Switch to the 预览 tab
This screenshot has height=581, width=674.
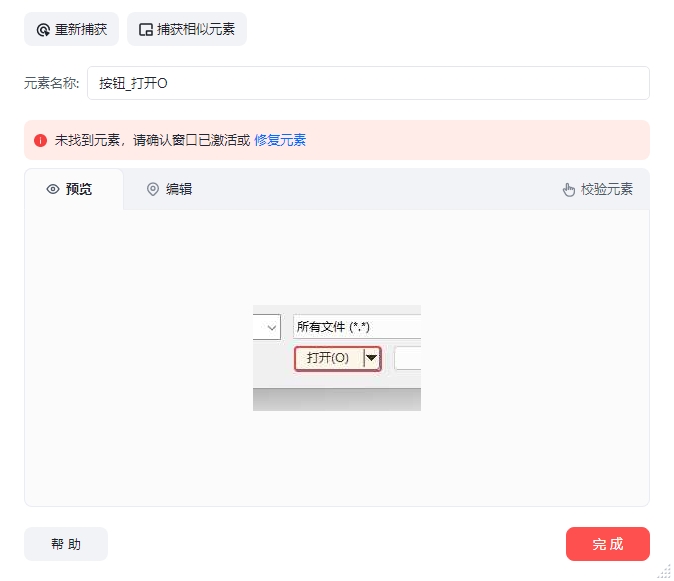point(74,189)
